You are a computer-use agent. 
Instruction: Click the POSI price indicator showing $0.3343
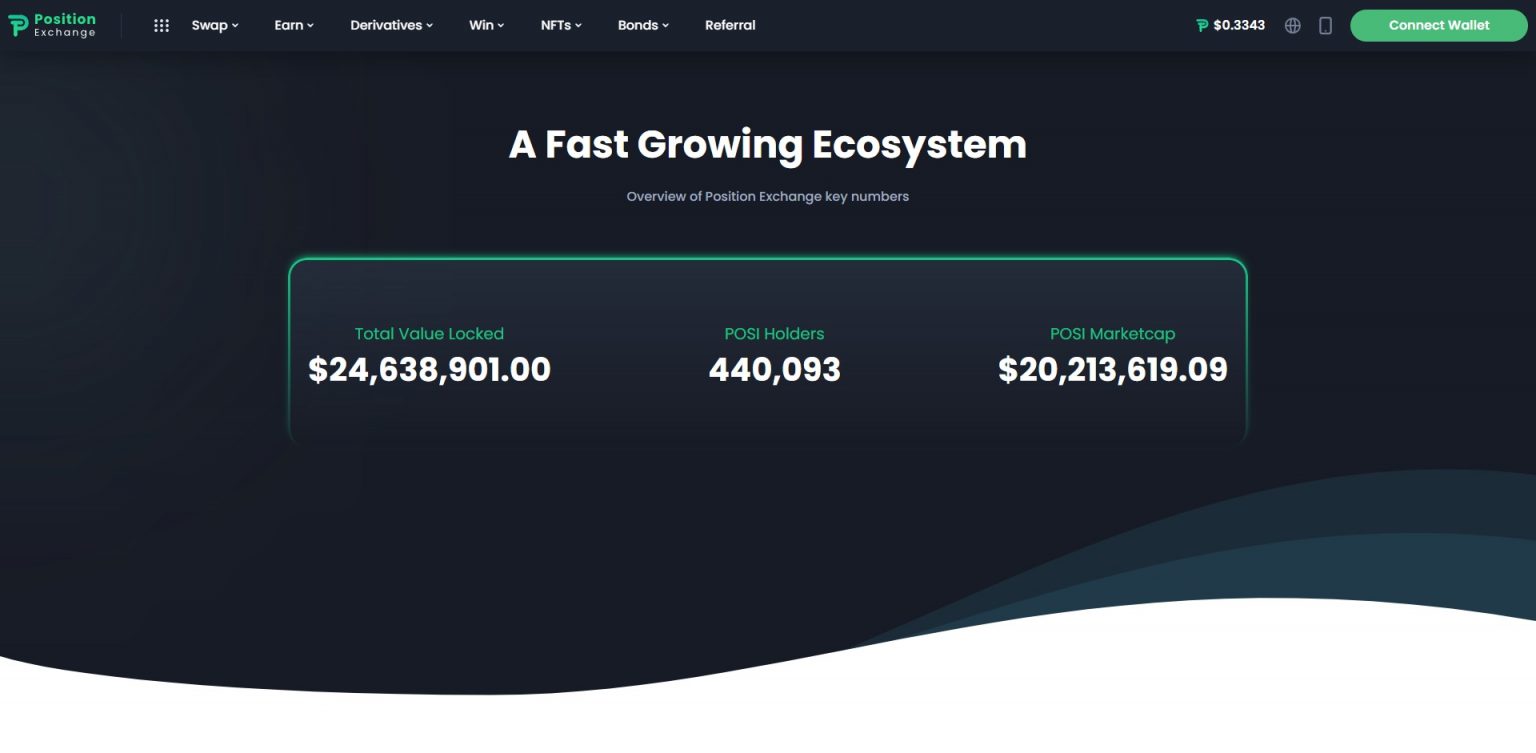[1240, 25]
